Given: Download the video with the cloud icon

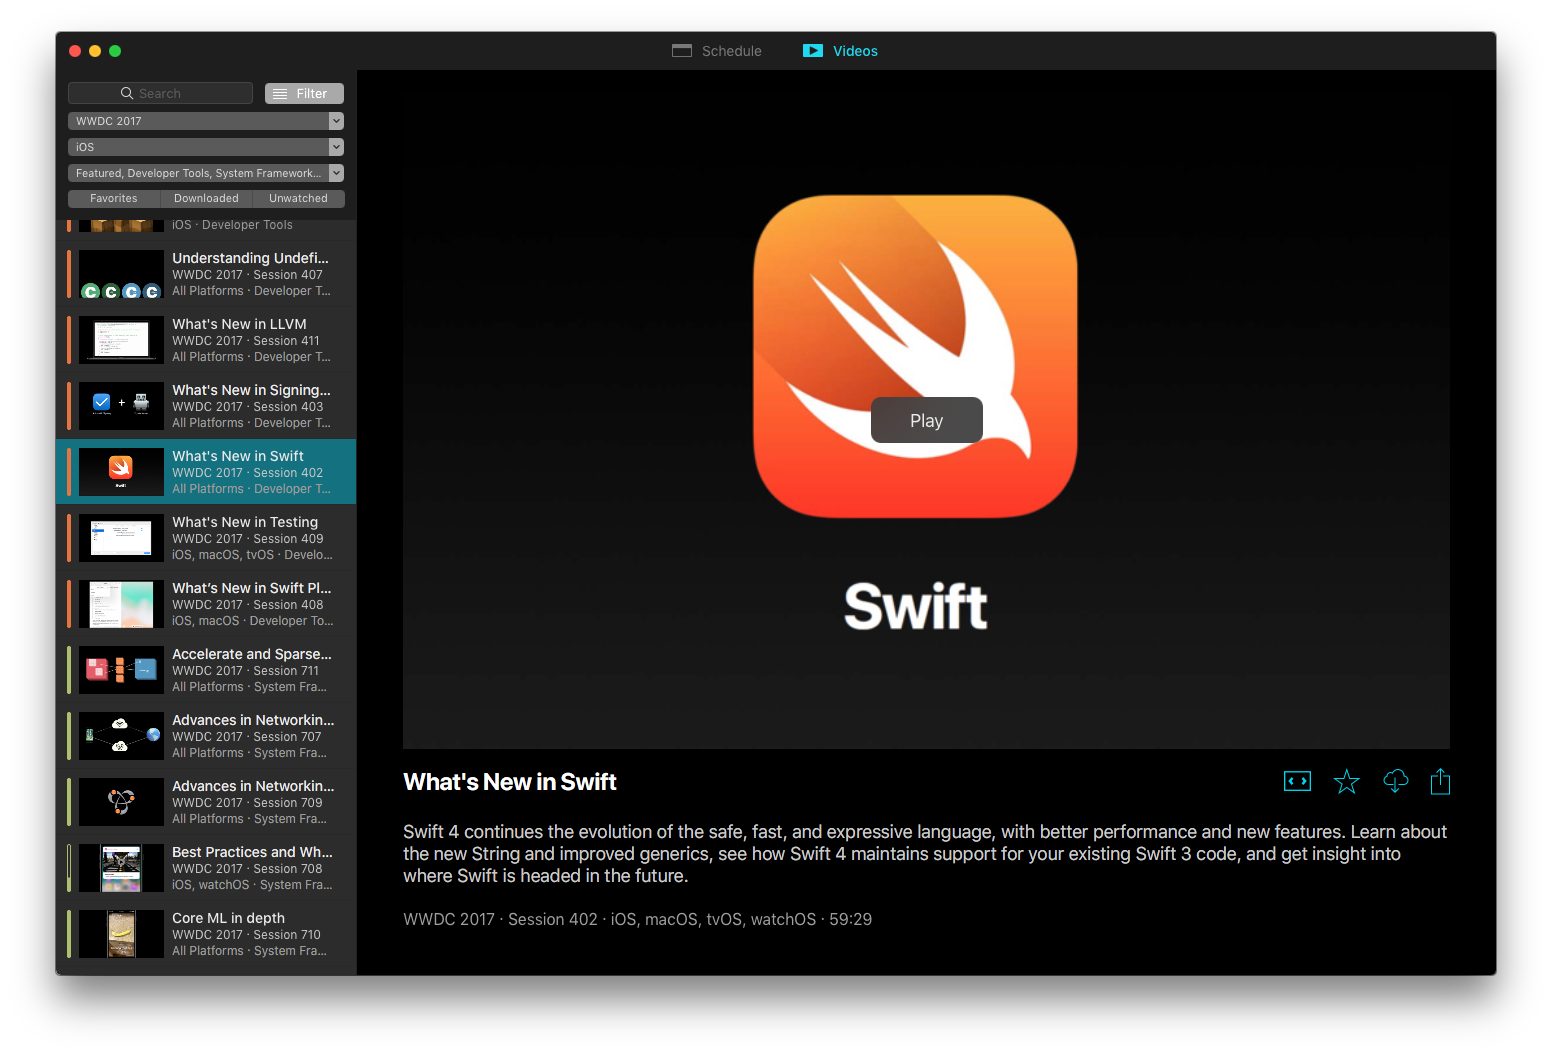Looking at the screenshot, I should pyautogui.click(x=1395, y=781).
